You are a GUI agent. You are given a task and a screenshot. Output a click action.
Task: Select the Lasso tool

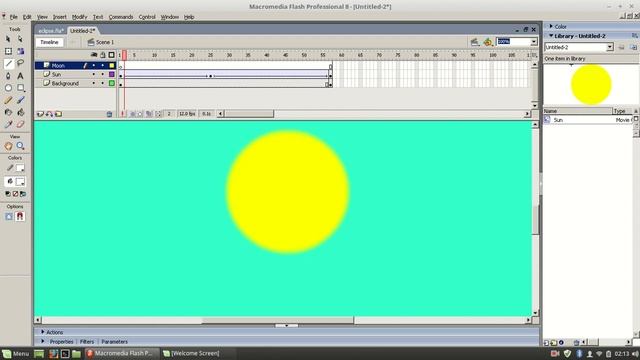point(20,63)
